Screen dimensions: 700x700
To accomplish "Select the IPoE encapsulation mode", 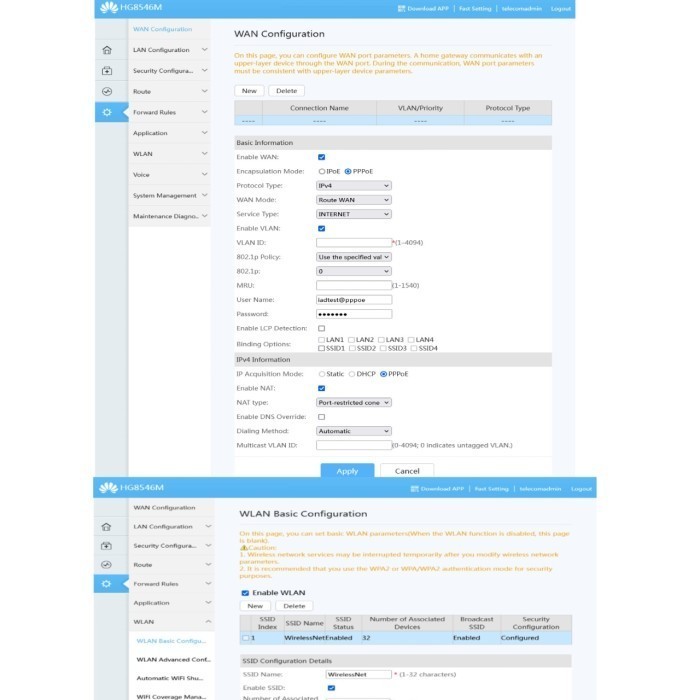I will [321, 171].
